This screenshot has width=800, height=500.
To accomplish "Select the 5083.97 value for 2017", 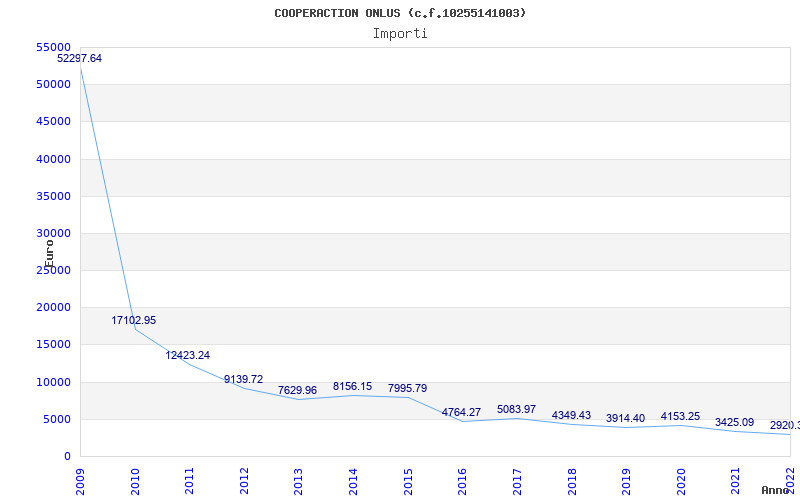I will click(x=516, y=410).
